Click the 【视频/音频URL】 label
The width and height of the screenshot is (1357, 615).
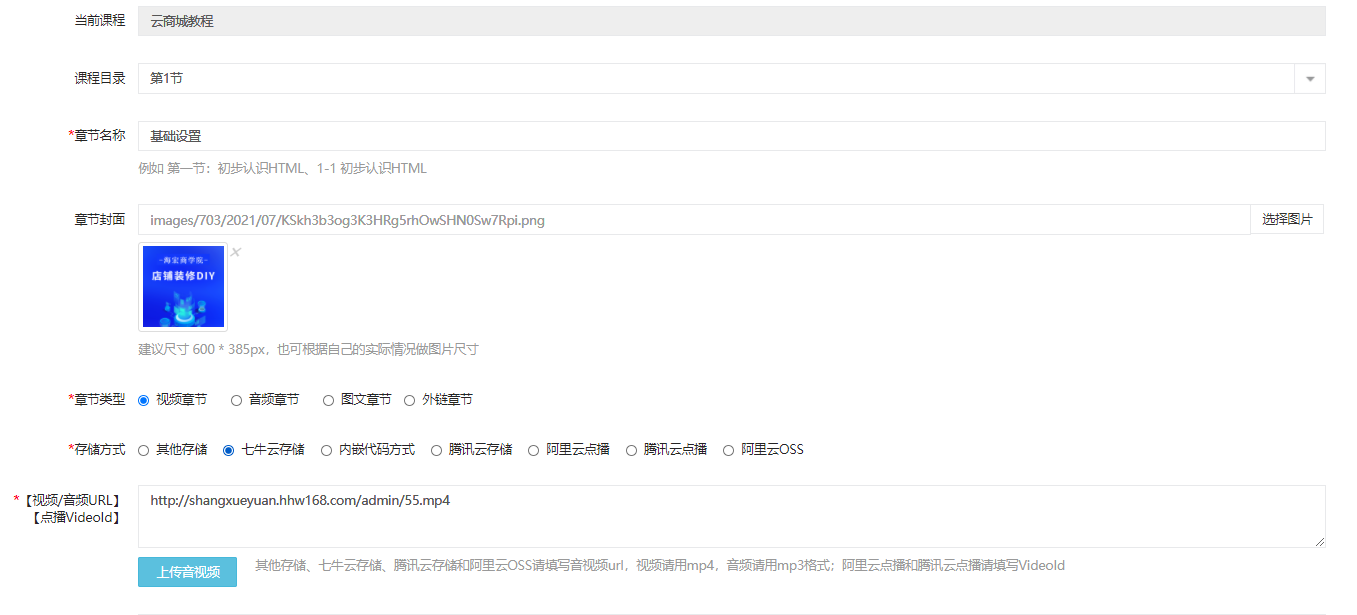70,499
